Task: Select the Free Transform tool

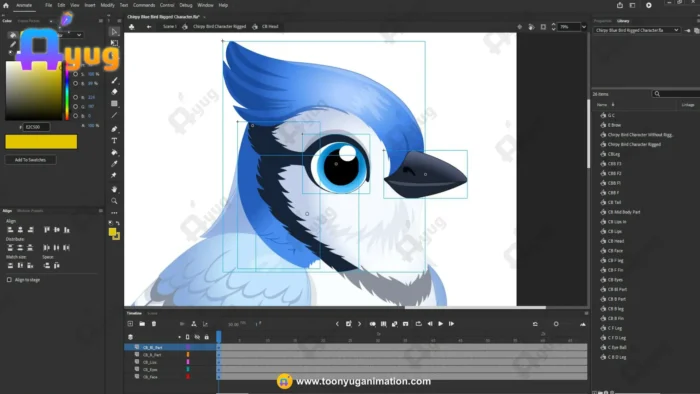Action: point(114,43)
